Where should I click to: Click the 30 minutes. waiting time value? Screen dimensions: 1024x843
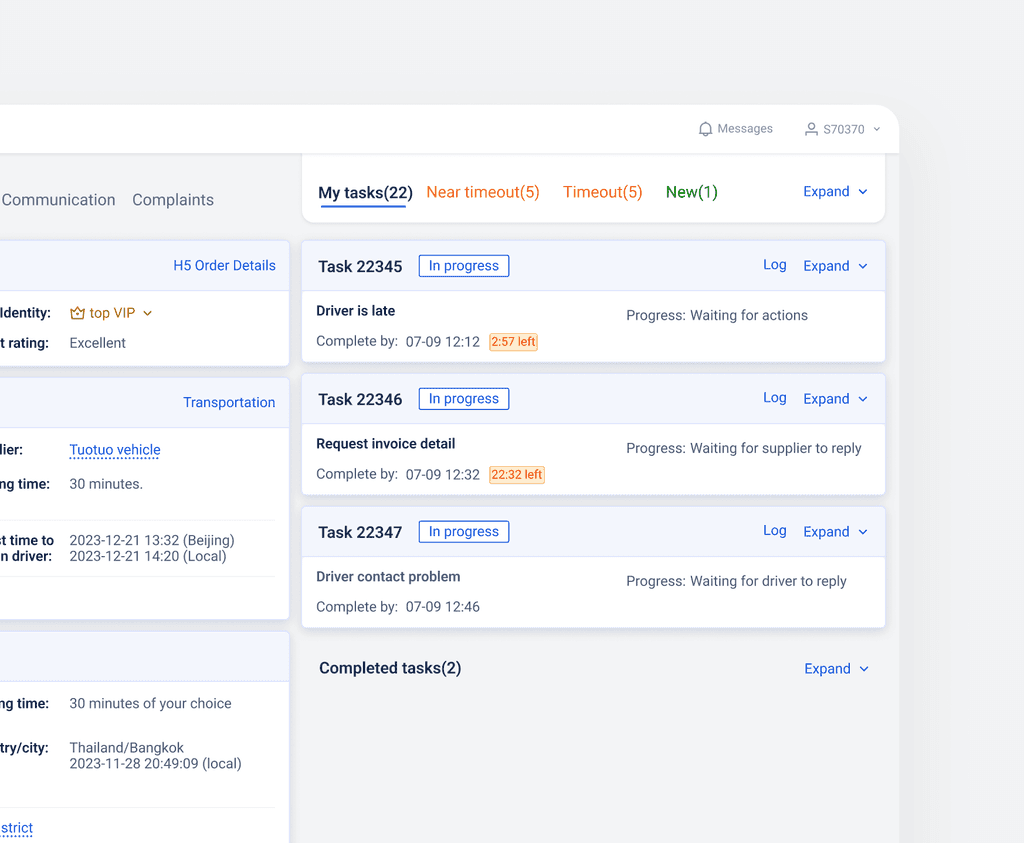pyautogui.click(x=106, y=485)
